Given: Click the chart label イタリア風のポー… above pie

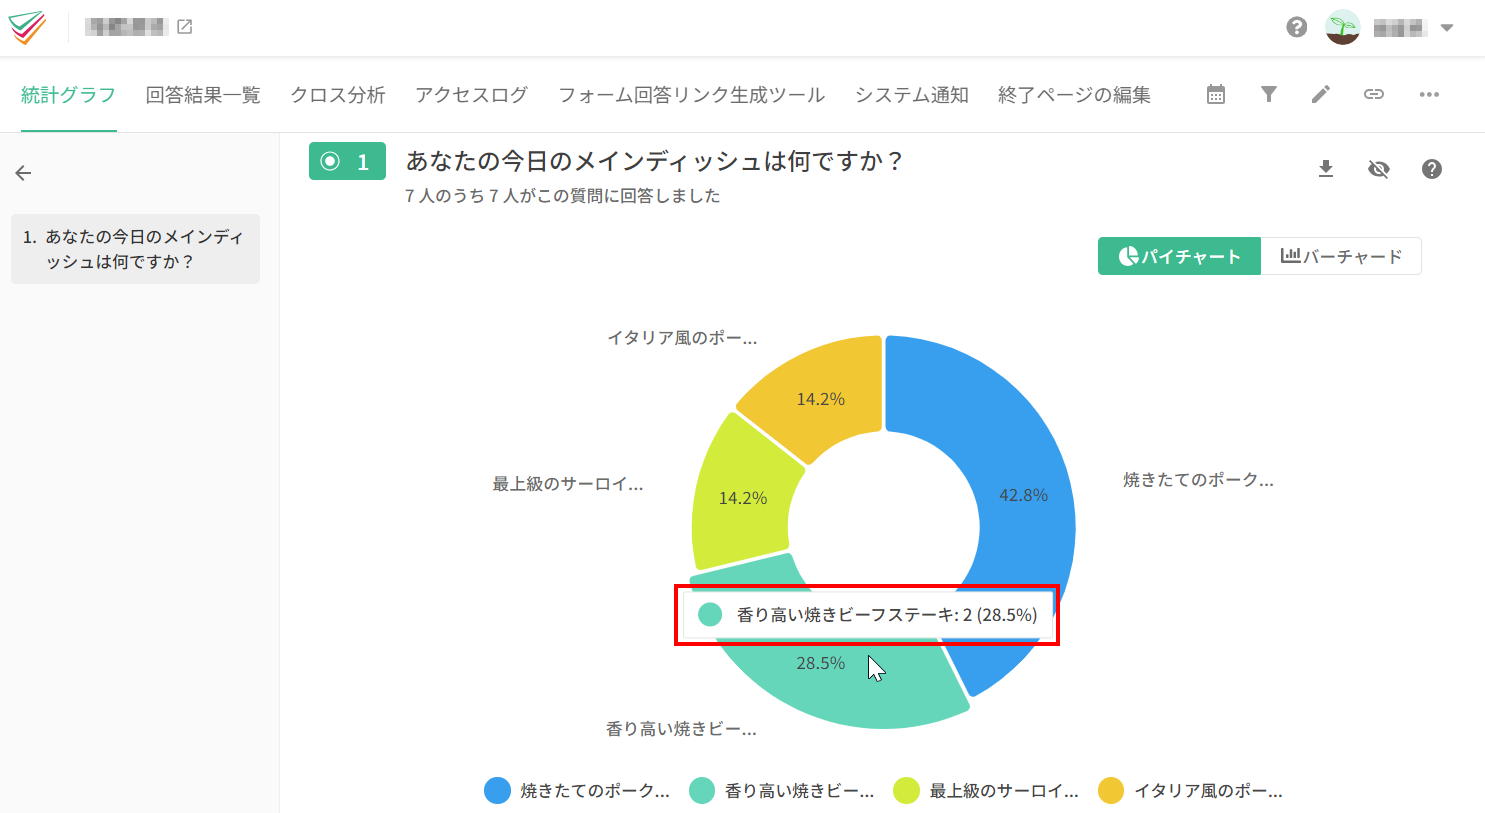Looking at the screenshot, I should point(682,338).
